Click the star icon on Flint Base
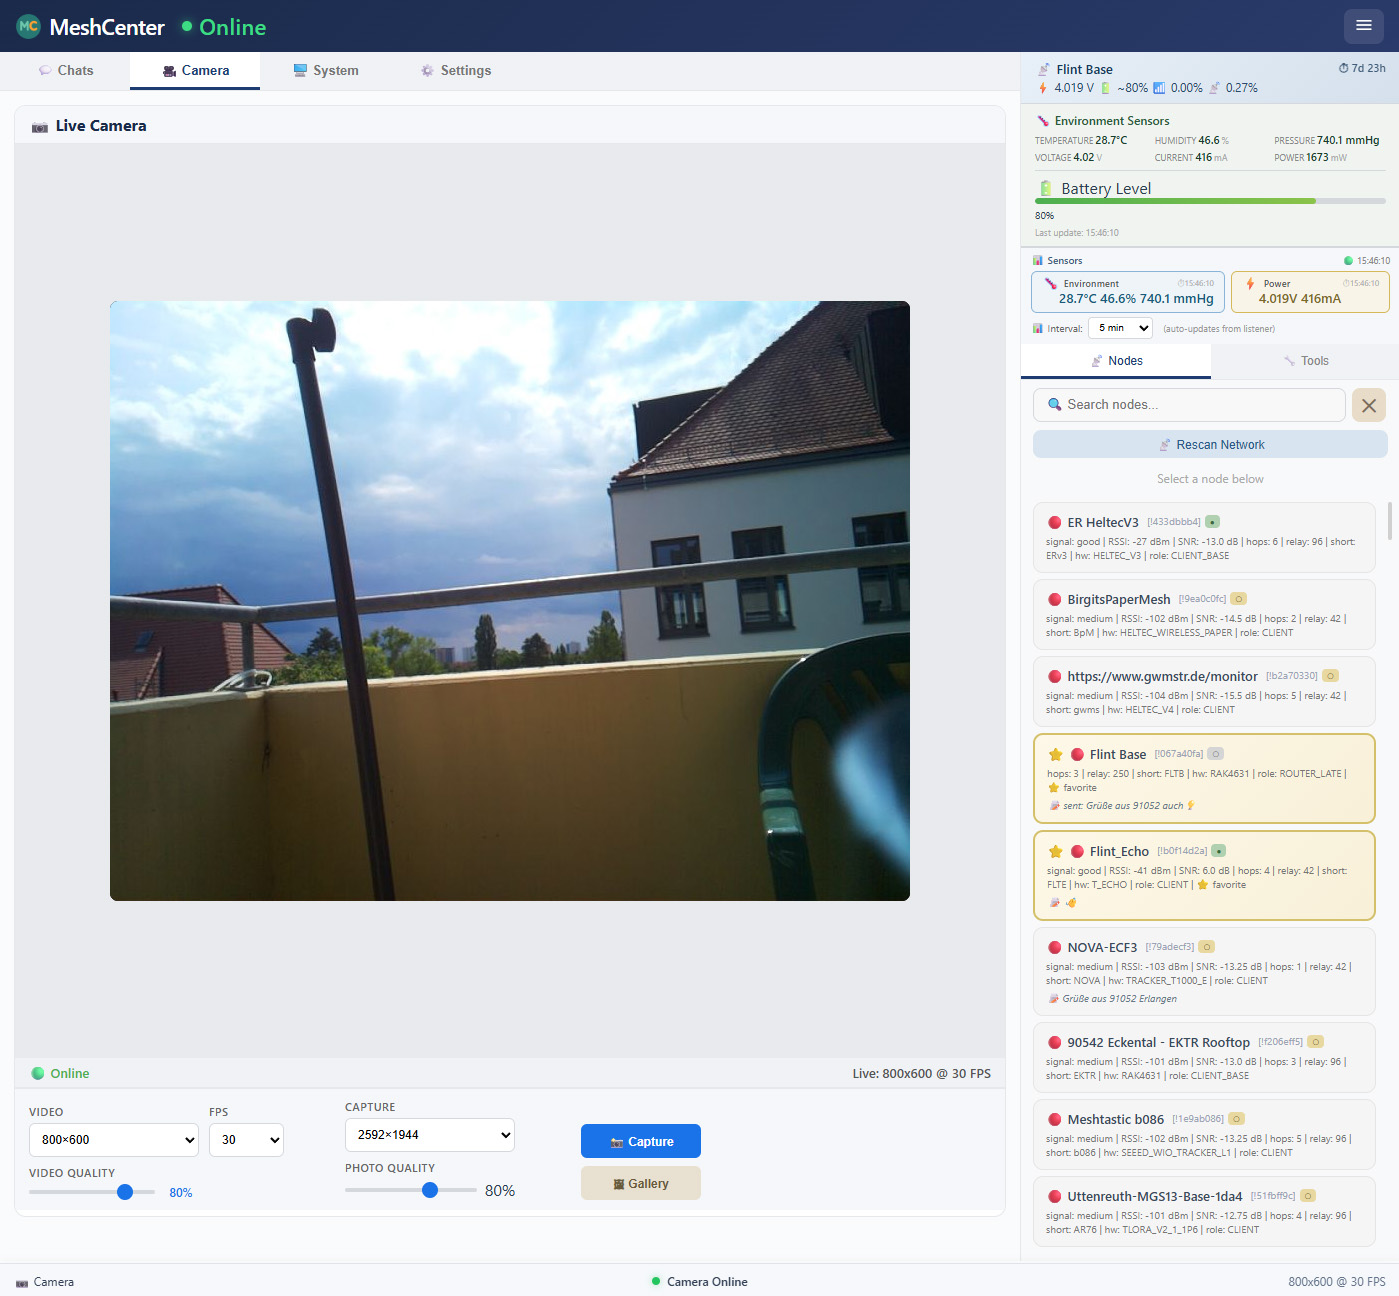The width and height of the screenshot is (1399, 1296). (x=1055, y=755)
